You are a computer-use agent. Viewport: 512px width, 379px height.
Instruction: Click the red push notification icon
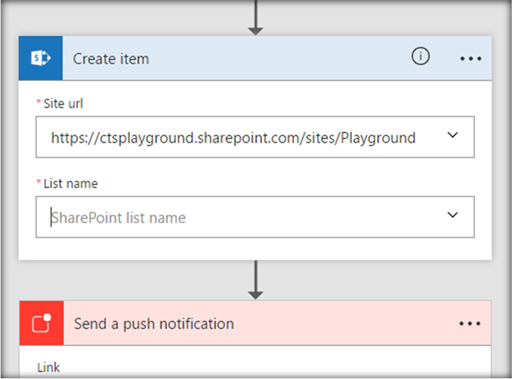point(42,323)
